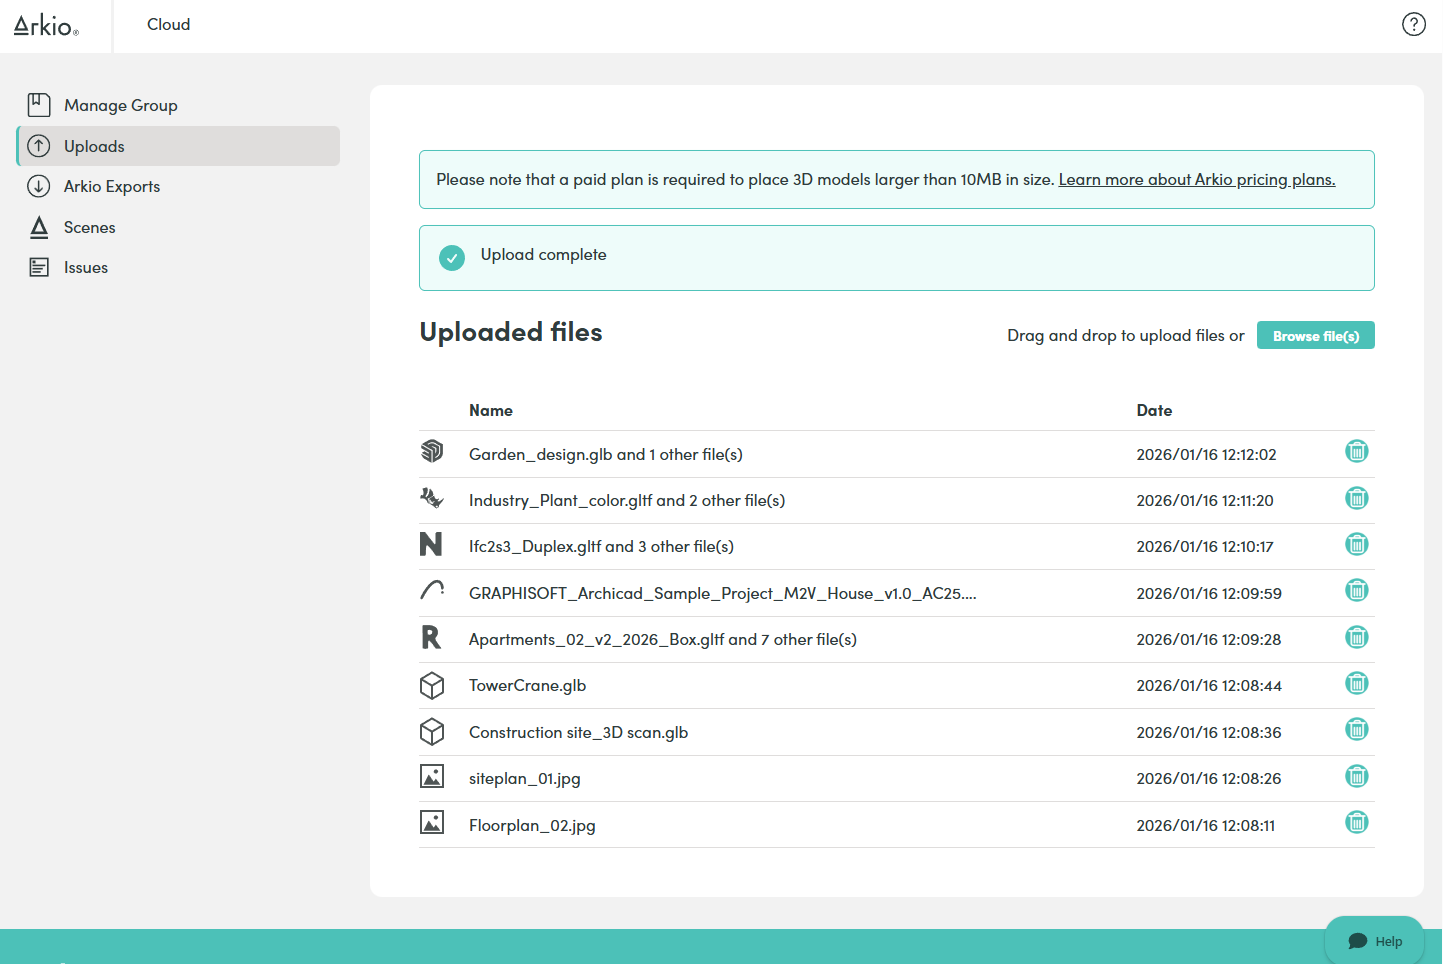The height and width of the screenshot is (964, 1443).
Task: Click the Uploads arrow-up icon
Action: pos(39,146)
